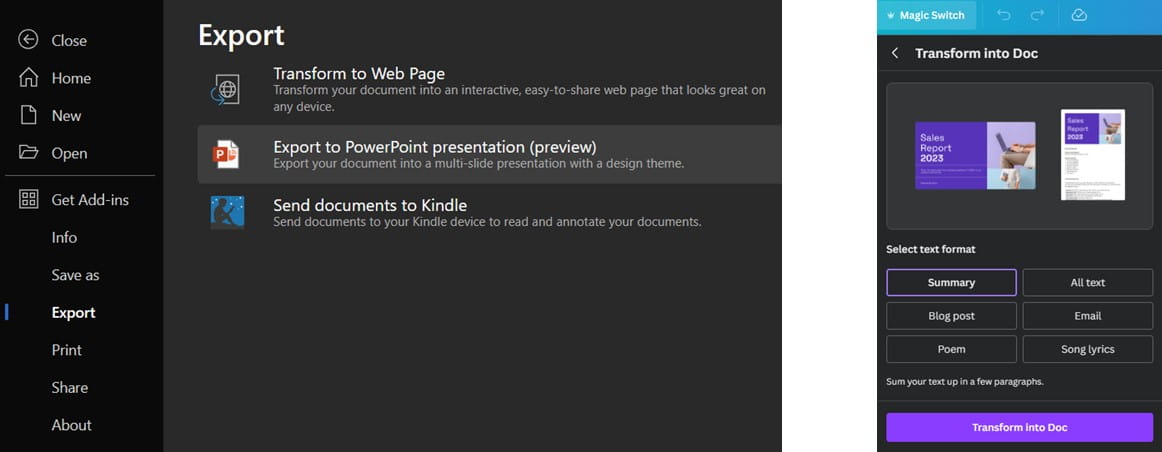Image resolution: width=1162 pixels, height=452 pixels.
Task: Choose the Blog post text format
Action: click(951, 316)
